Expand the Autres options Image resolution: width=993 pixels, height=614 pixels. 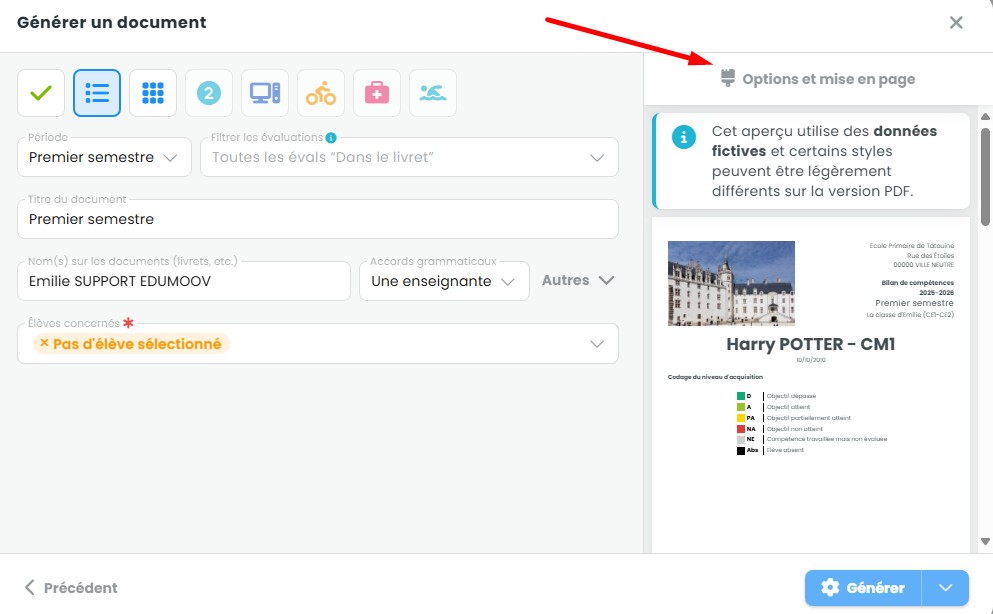(x=578, y=281)
